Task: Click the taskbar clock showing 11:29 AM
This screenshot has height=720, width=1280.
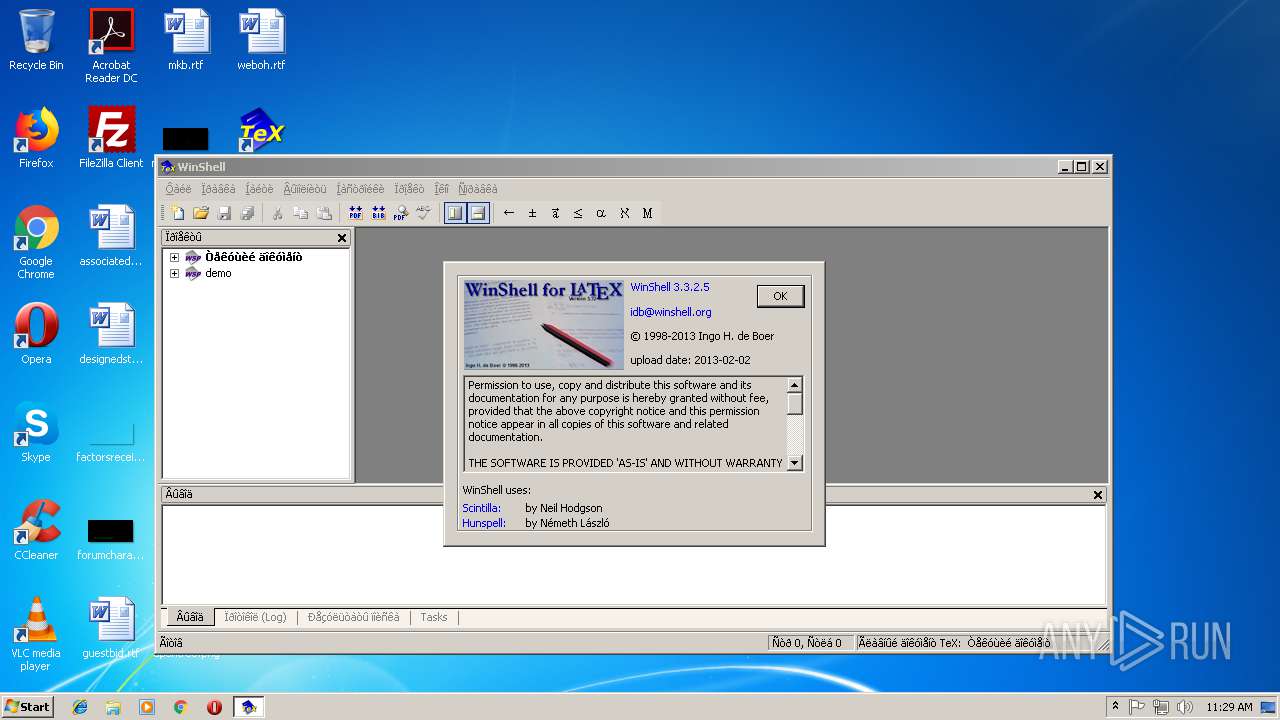Action: pos(1229,707)
